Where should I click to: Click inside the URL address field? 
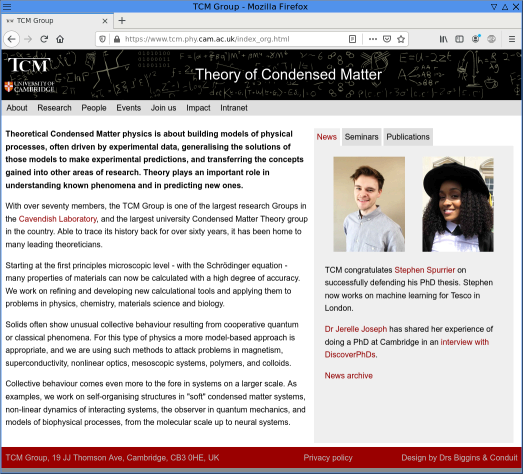(233, 39)
